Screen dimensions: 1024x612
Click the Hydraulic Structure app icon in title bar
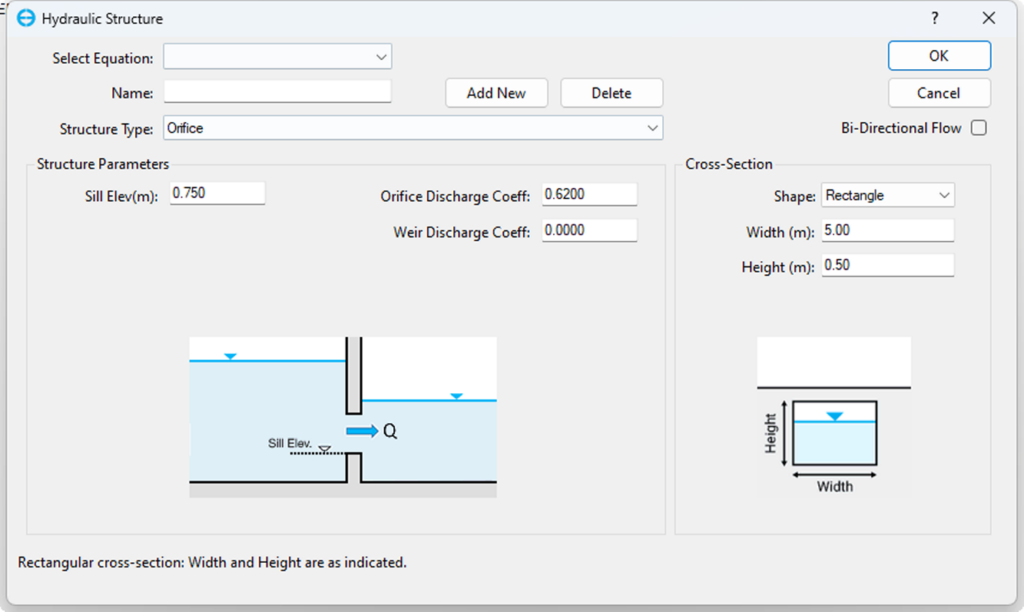click(x=26, y=18)
